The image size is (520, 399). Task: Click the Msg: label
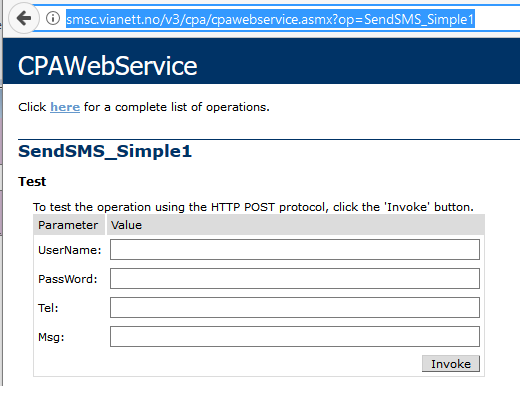(x=51, y=337)
